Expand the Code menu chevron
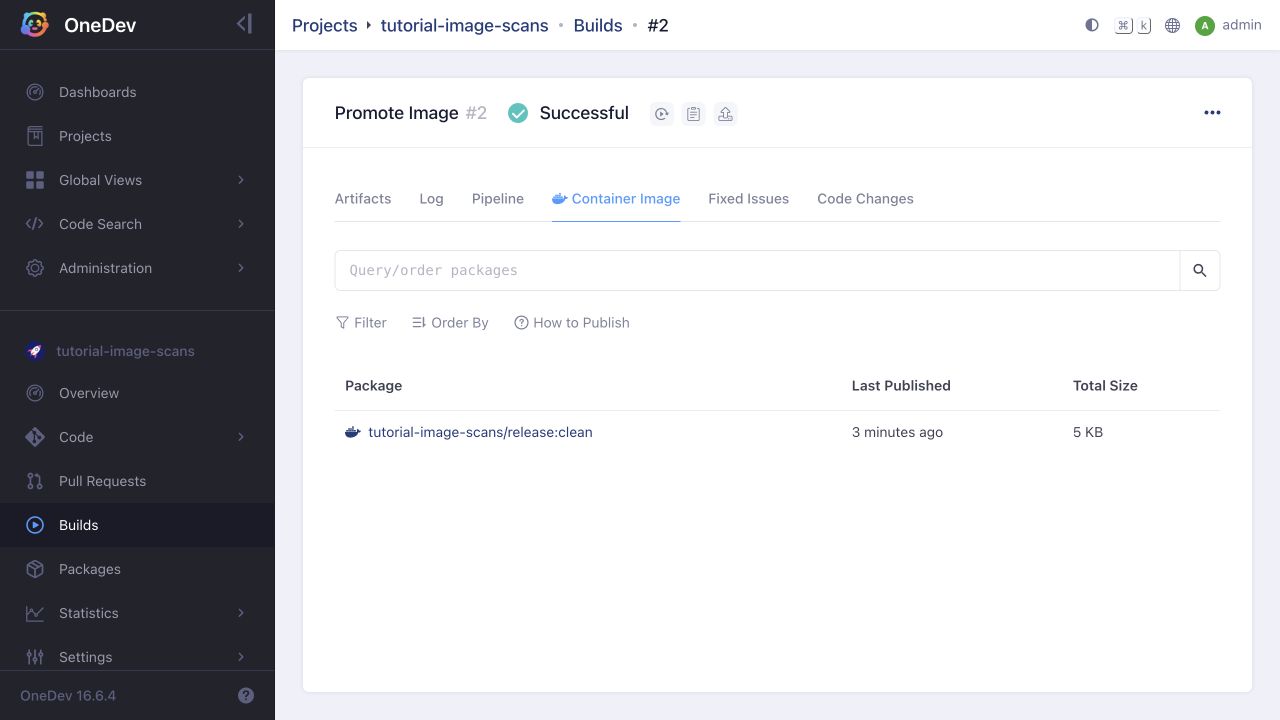This screenshot has height=720, width=1280. pos(241,437)
